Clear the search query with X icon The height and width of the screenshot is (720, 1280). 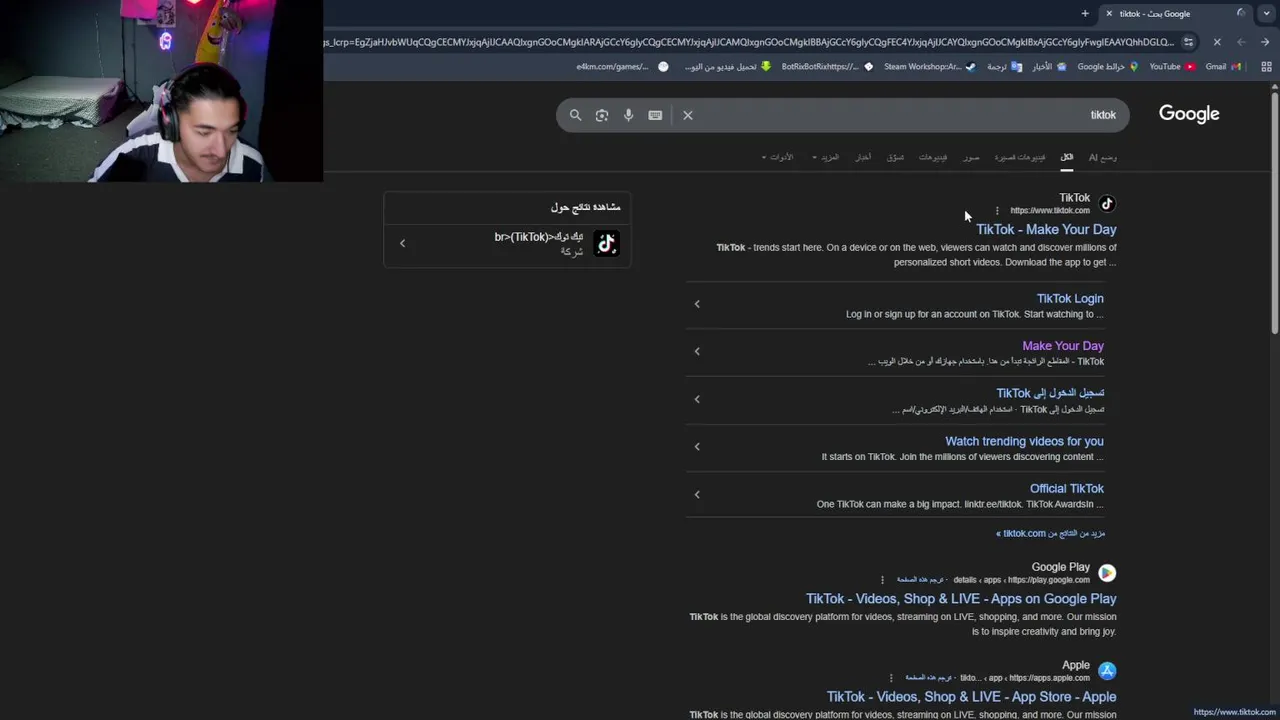pos(688,115)
